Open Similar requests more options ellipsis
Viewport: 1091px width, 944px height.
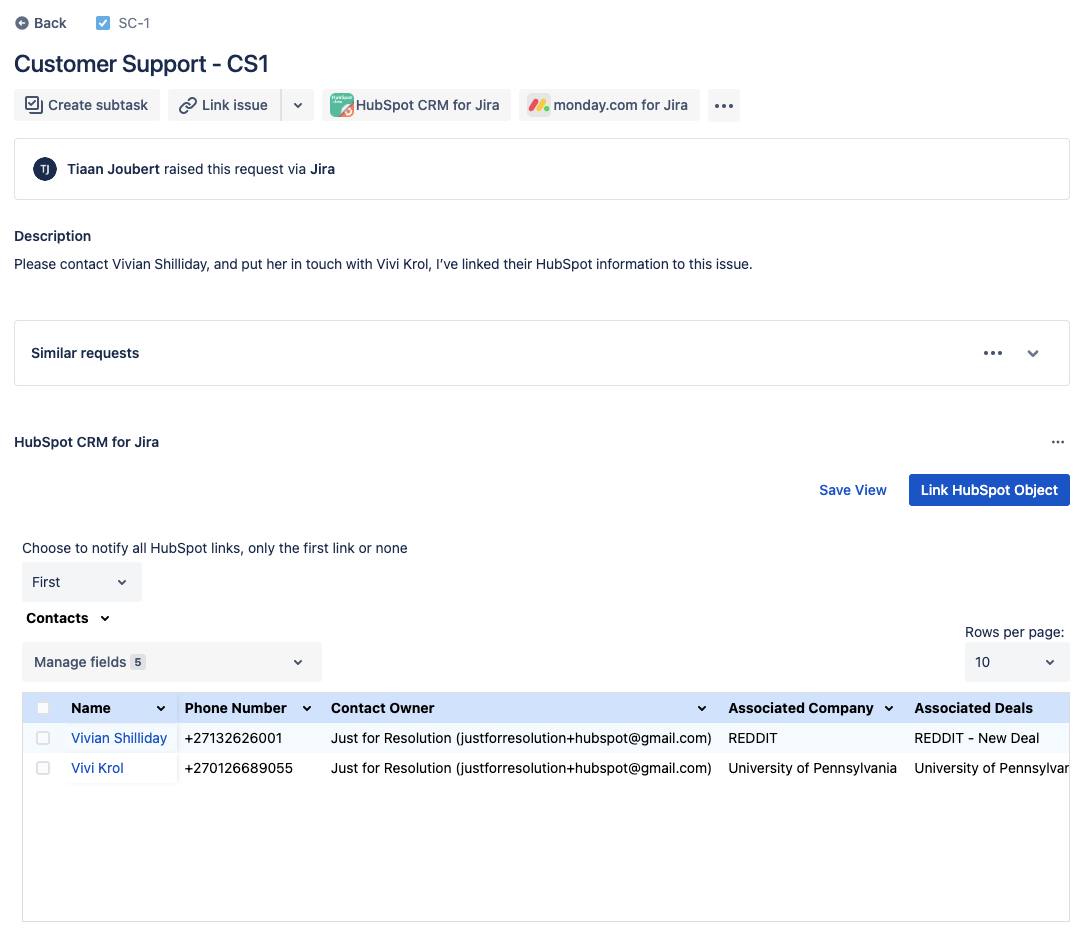pos(993,353)
